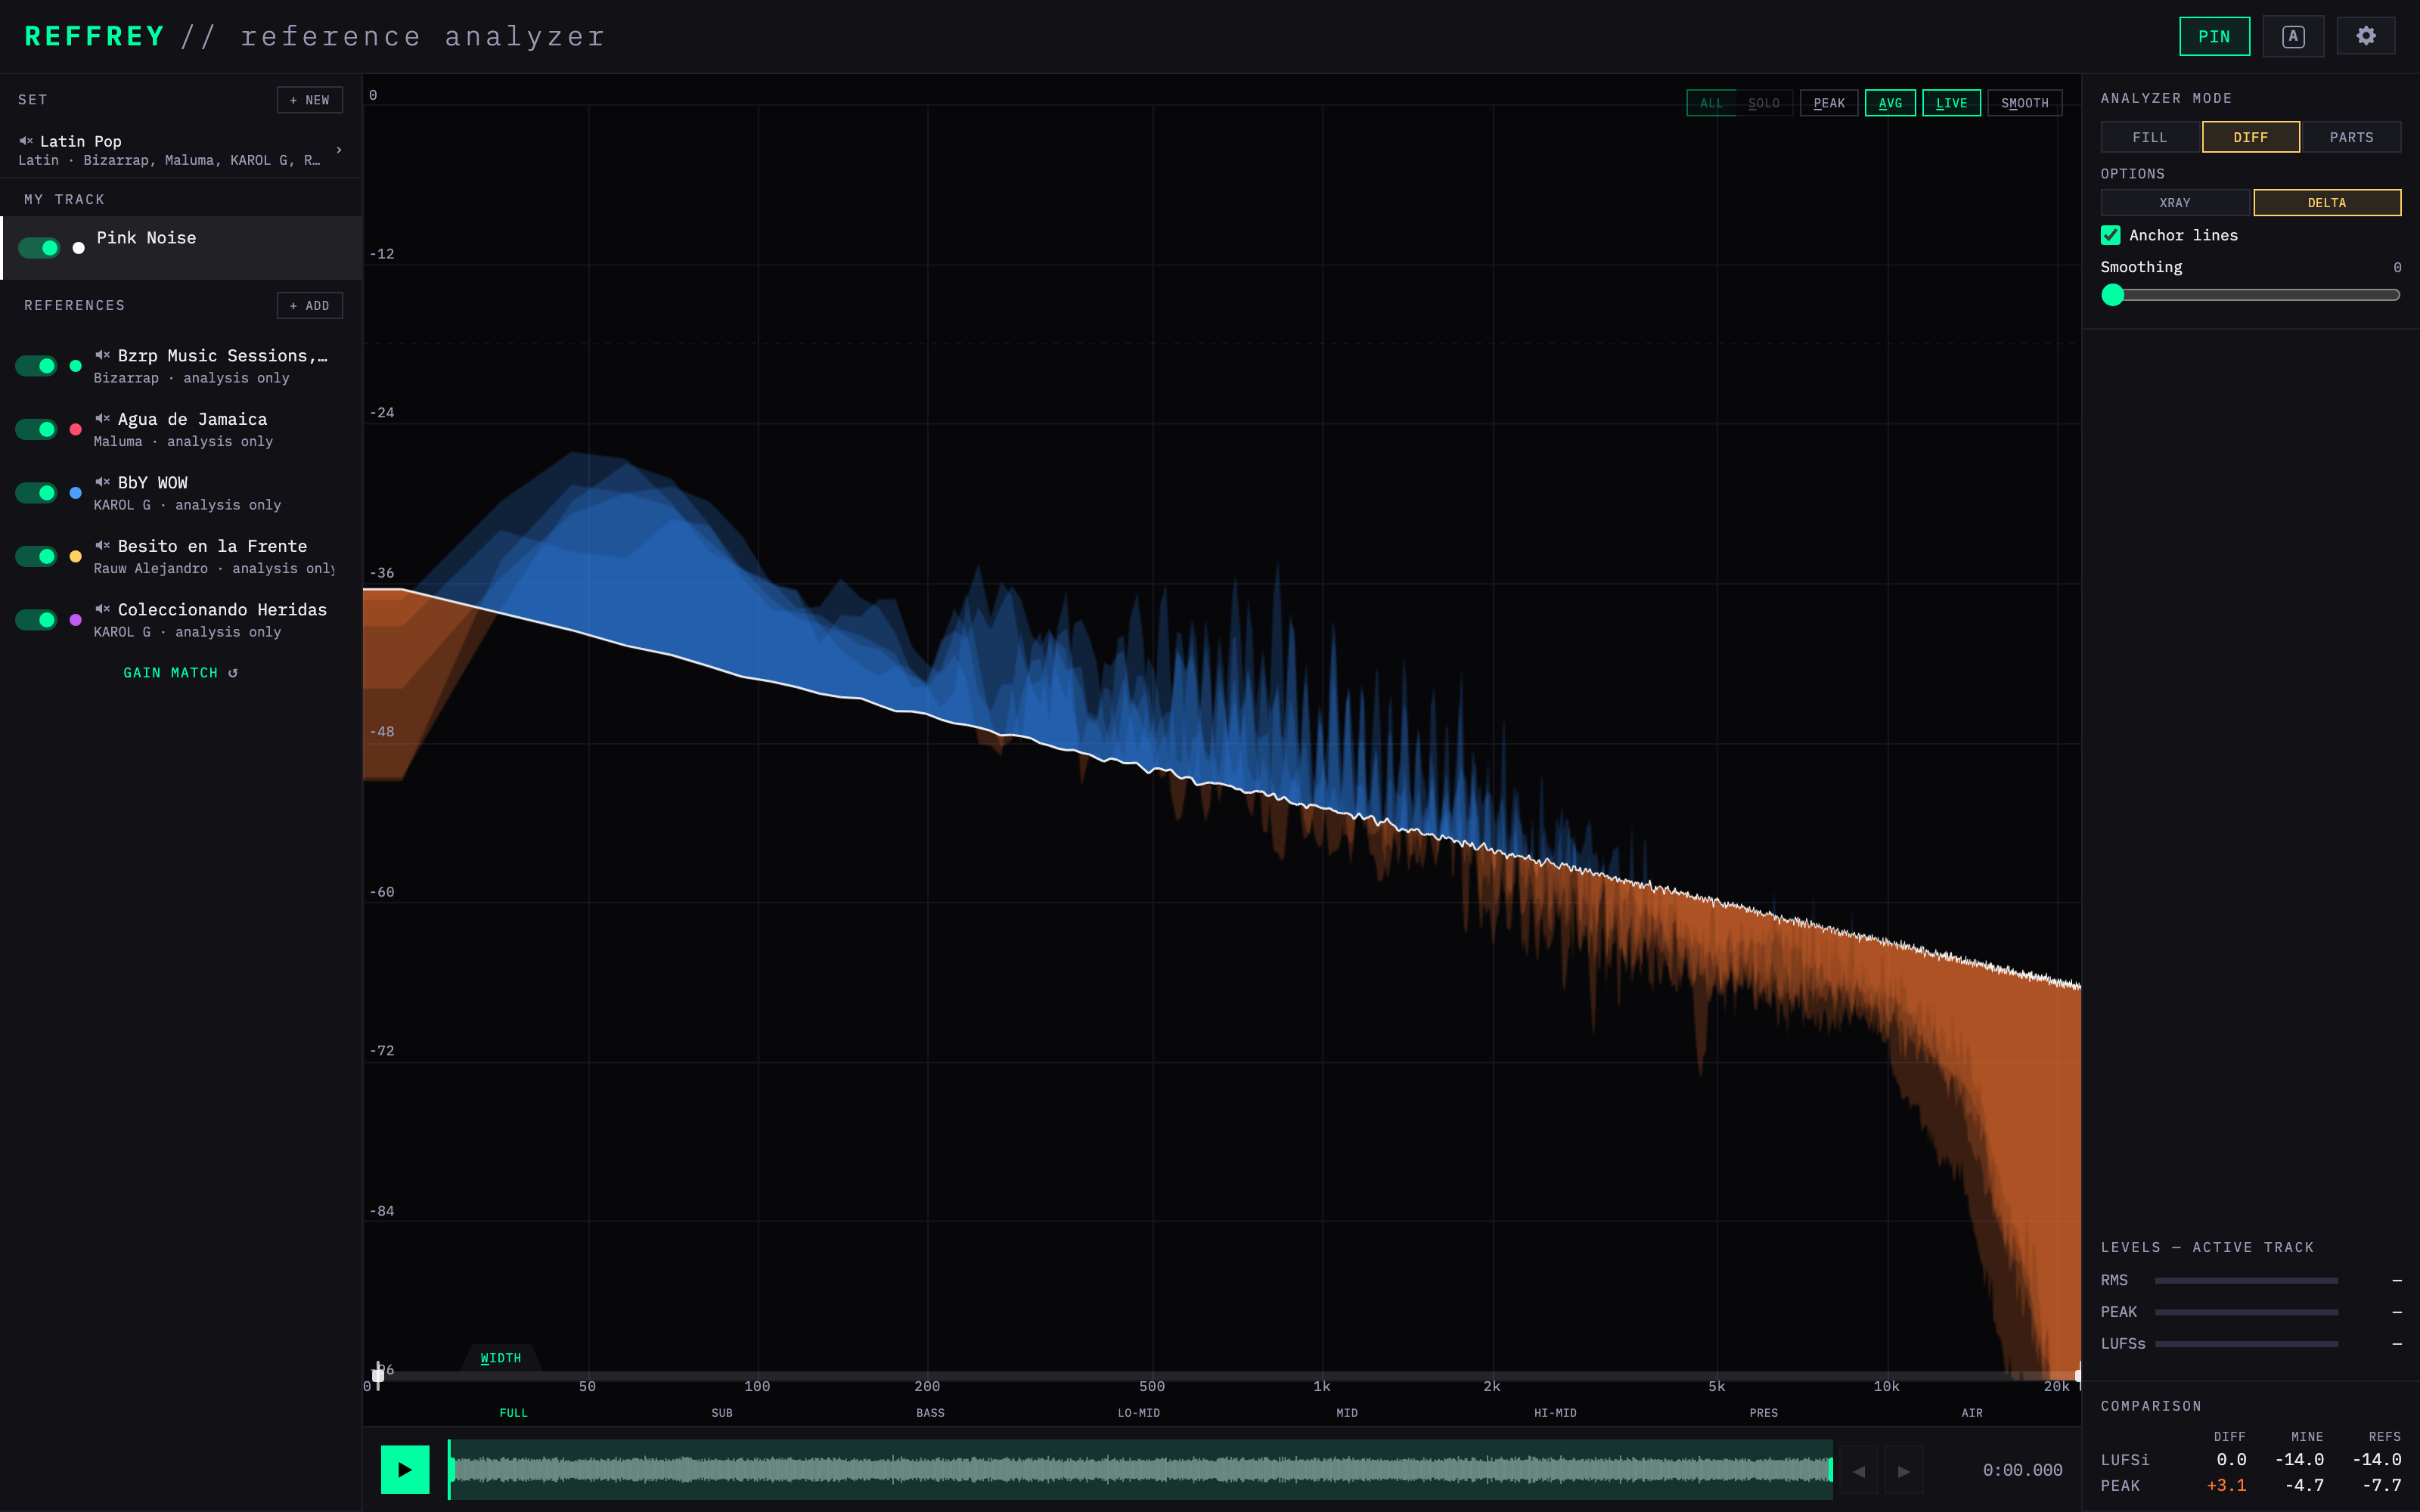Jump to next section with right arrow

click(x=1904, y=1470)
